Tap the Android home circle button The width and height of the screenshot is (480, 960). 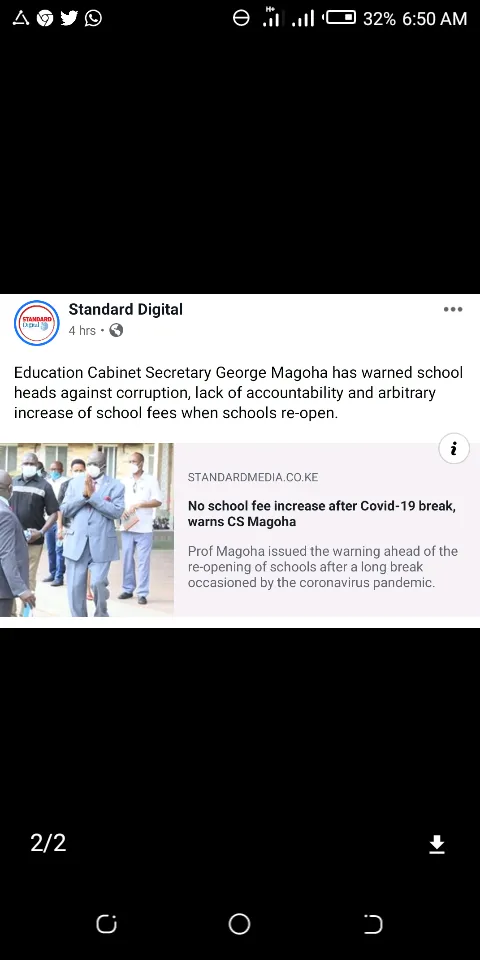239,924
